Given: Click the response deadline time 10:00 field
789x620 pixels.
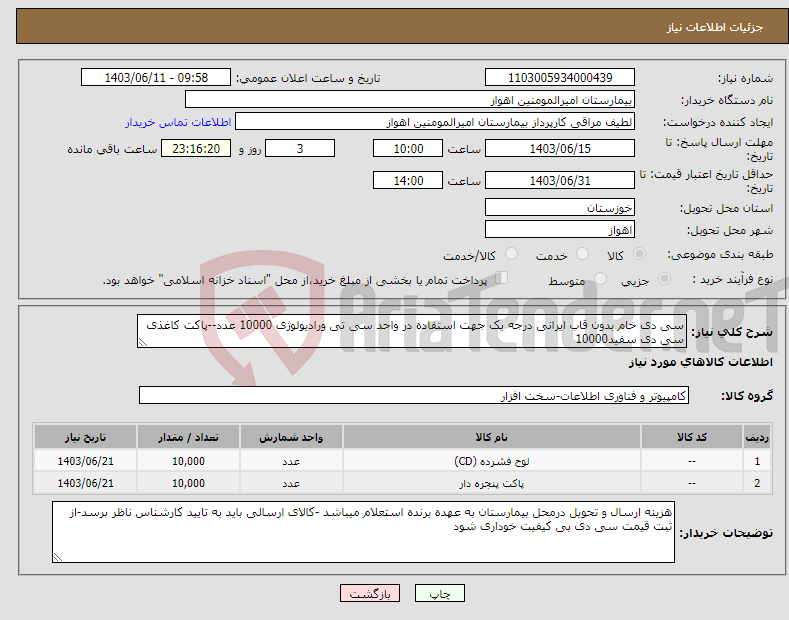Looking at the screenshot, I should 408,148.
